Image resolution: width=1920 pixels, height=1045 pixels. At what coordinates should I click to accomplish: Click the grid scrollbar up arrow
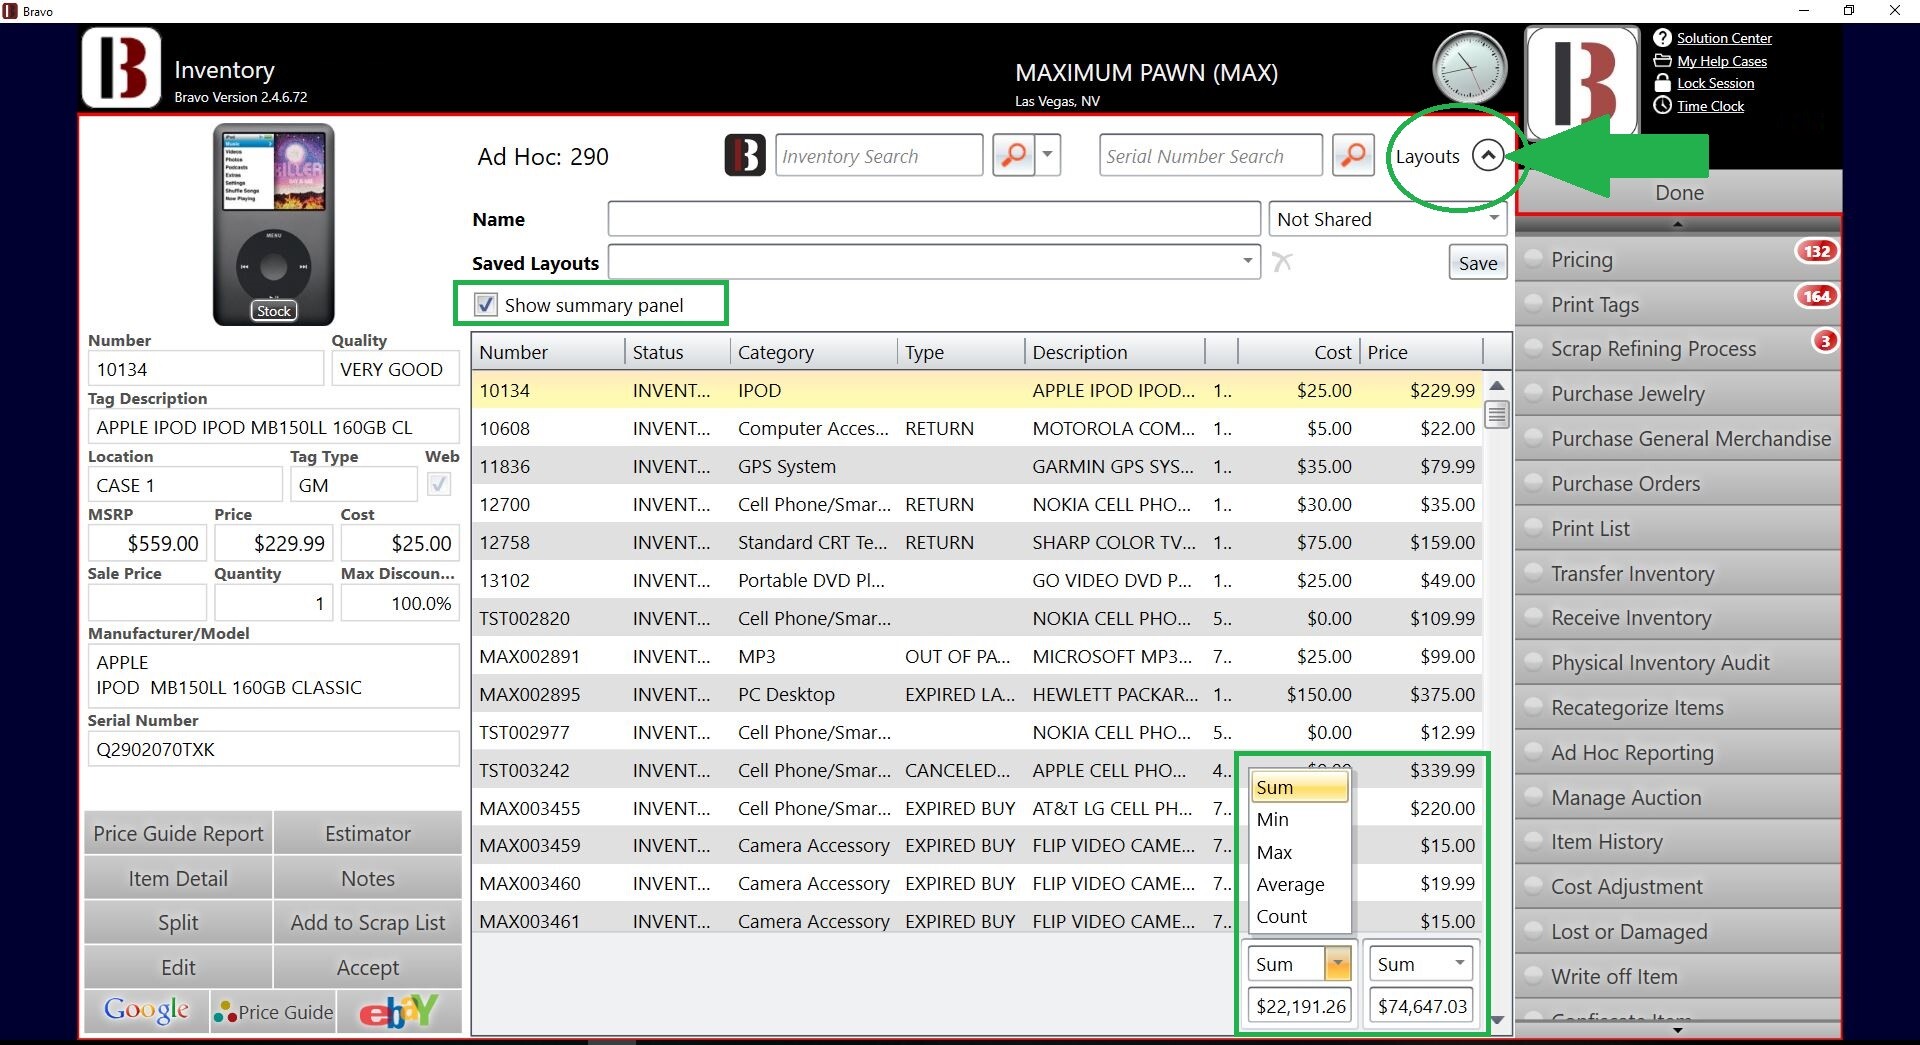(x=1497, y=386)
